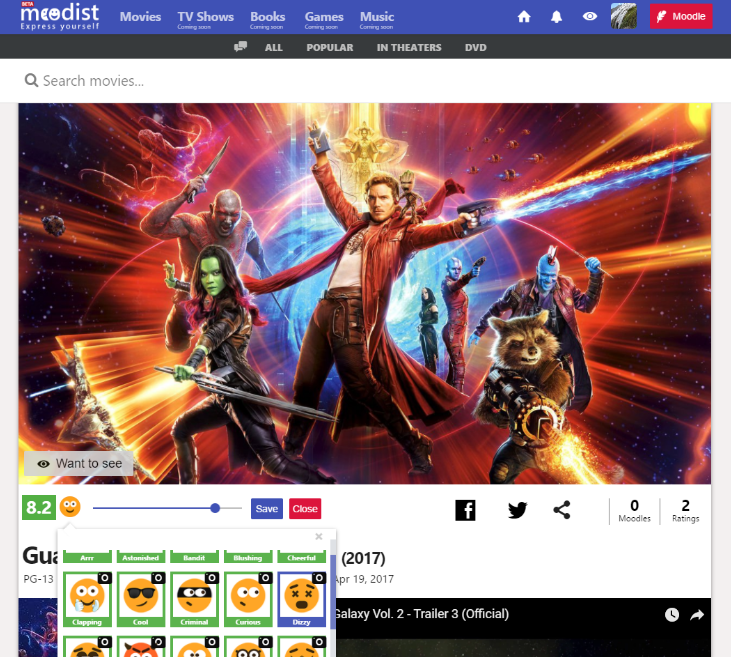This screenshot has width=731, height=657.
Task: Click the Guardians of the Galaxy poster image
Action: click(365, 293)
